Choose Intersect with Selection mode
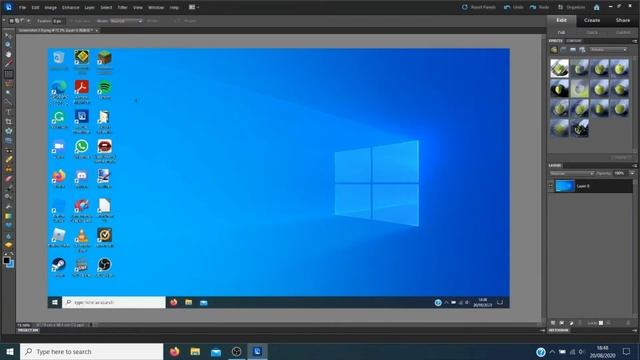This screenshot has width=640, height=360. [x=29, y=20]
